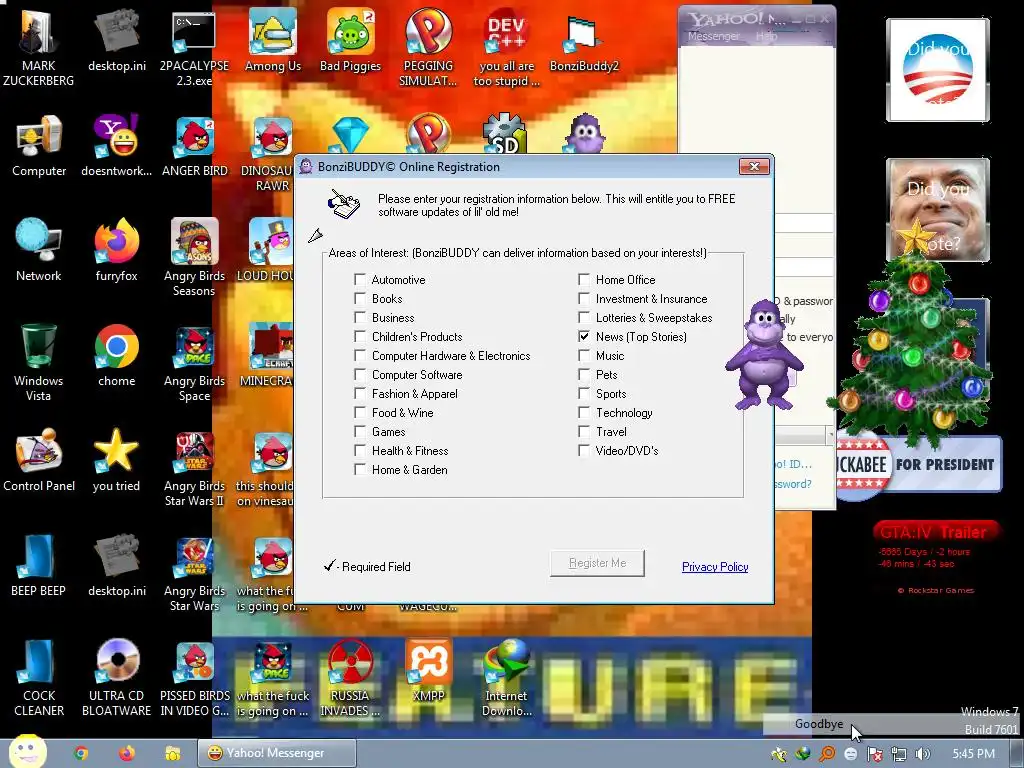Viewport: 1024px width, 768px height.
Task: Tick the Children's Products checkbox
Action: pos(360,336)
